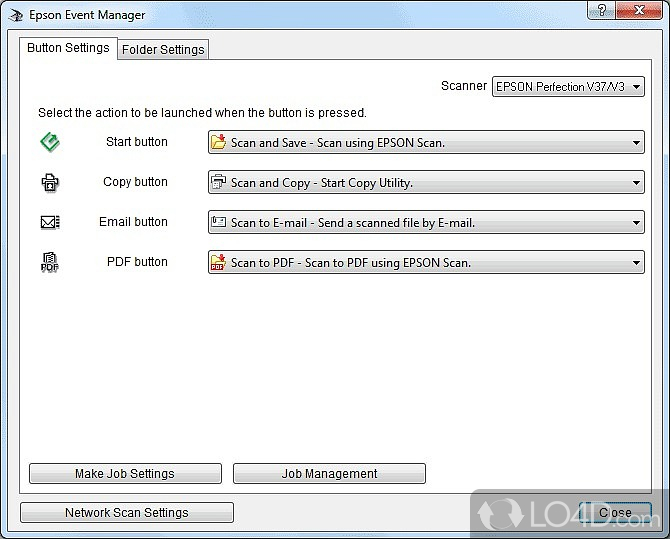Switch to the Folder Settings tab

(163, 50)
